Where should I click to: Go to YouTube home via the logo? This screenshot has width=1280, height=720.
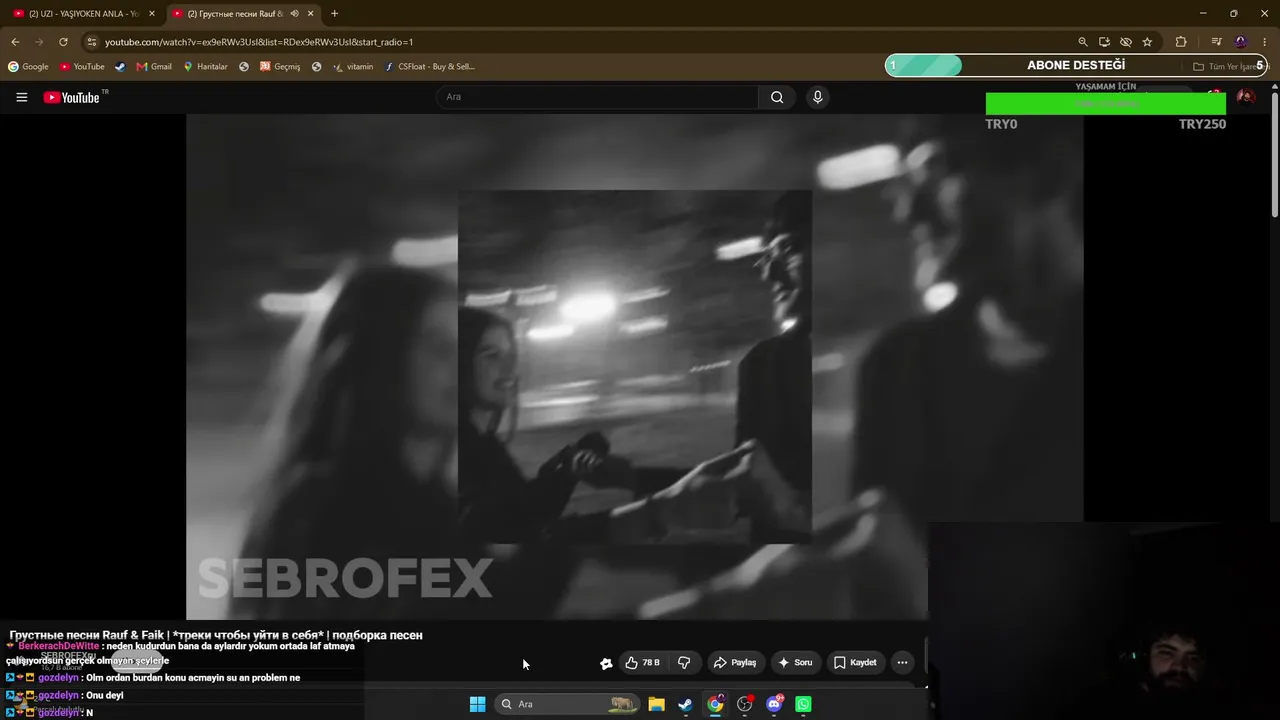(x=71, y=97)
